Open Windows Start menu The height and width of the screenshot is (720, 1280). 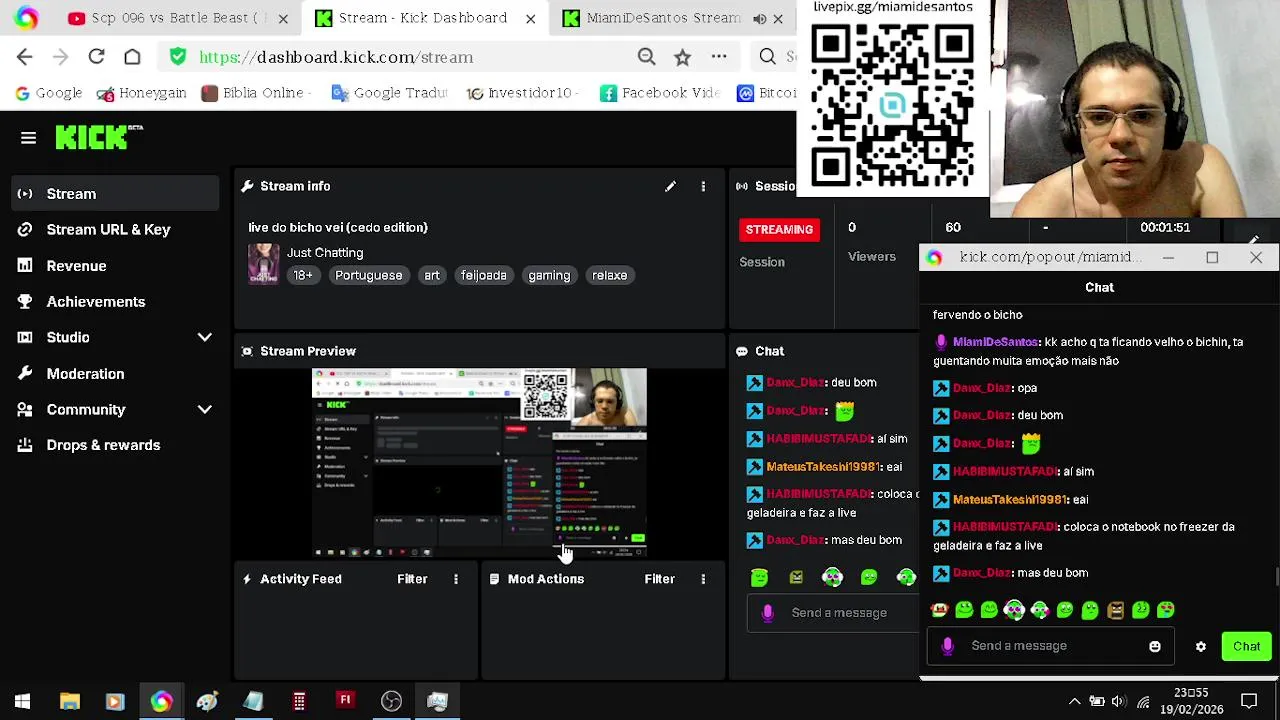[22, 701]
